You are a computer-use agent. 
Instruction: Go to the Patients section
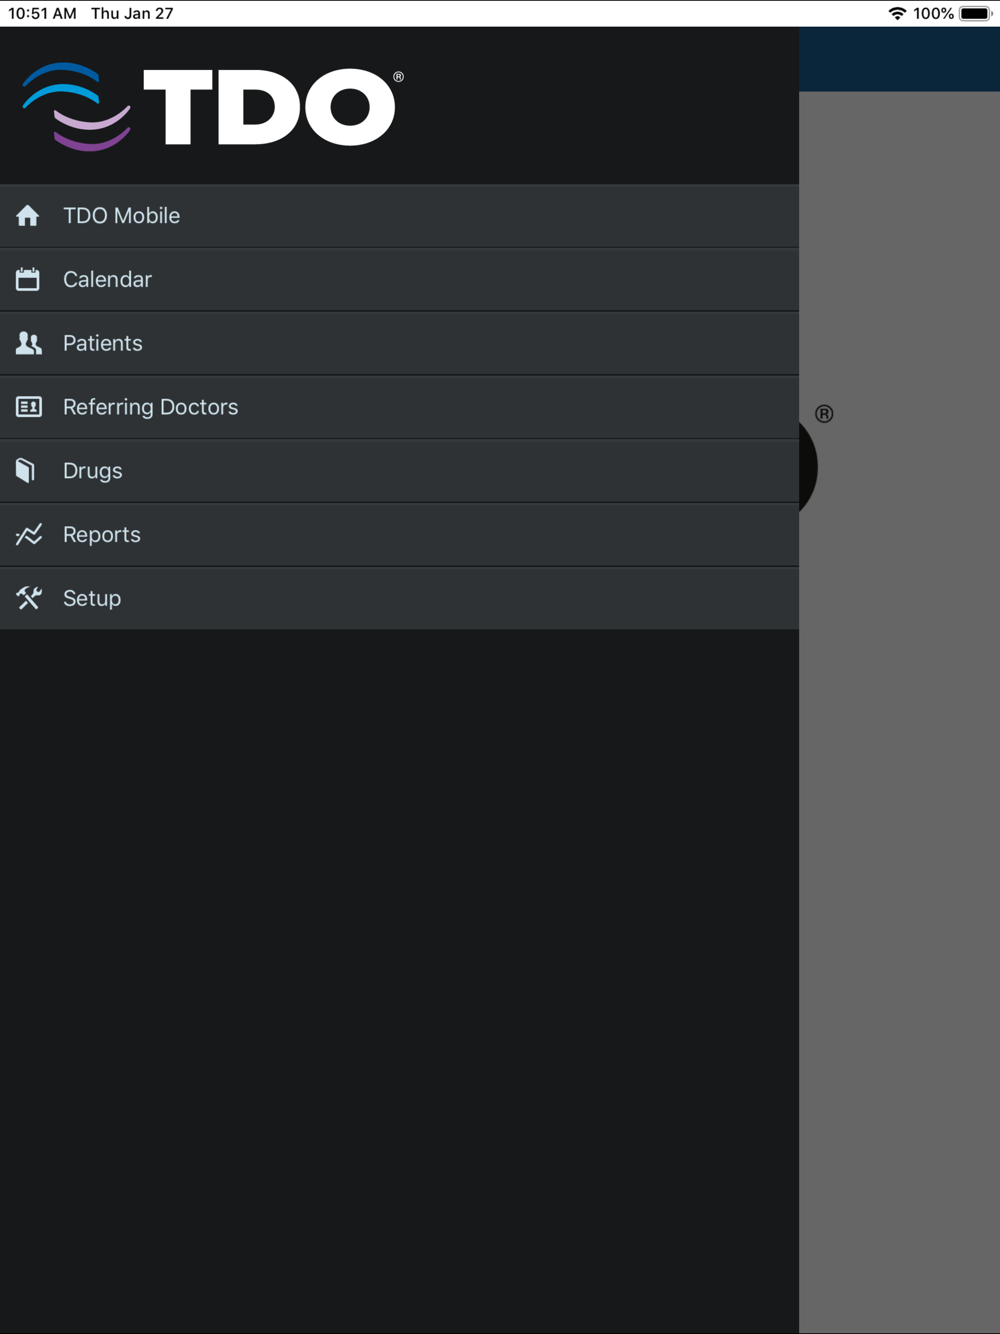click(399, 343)
